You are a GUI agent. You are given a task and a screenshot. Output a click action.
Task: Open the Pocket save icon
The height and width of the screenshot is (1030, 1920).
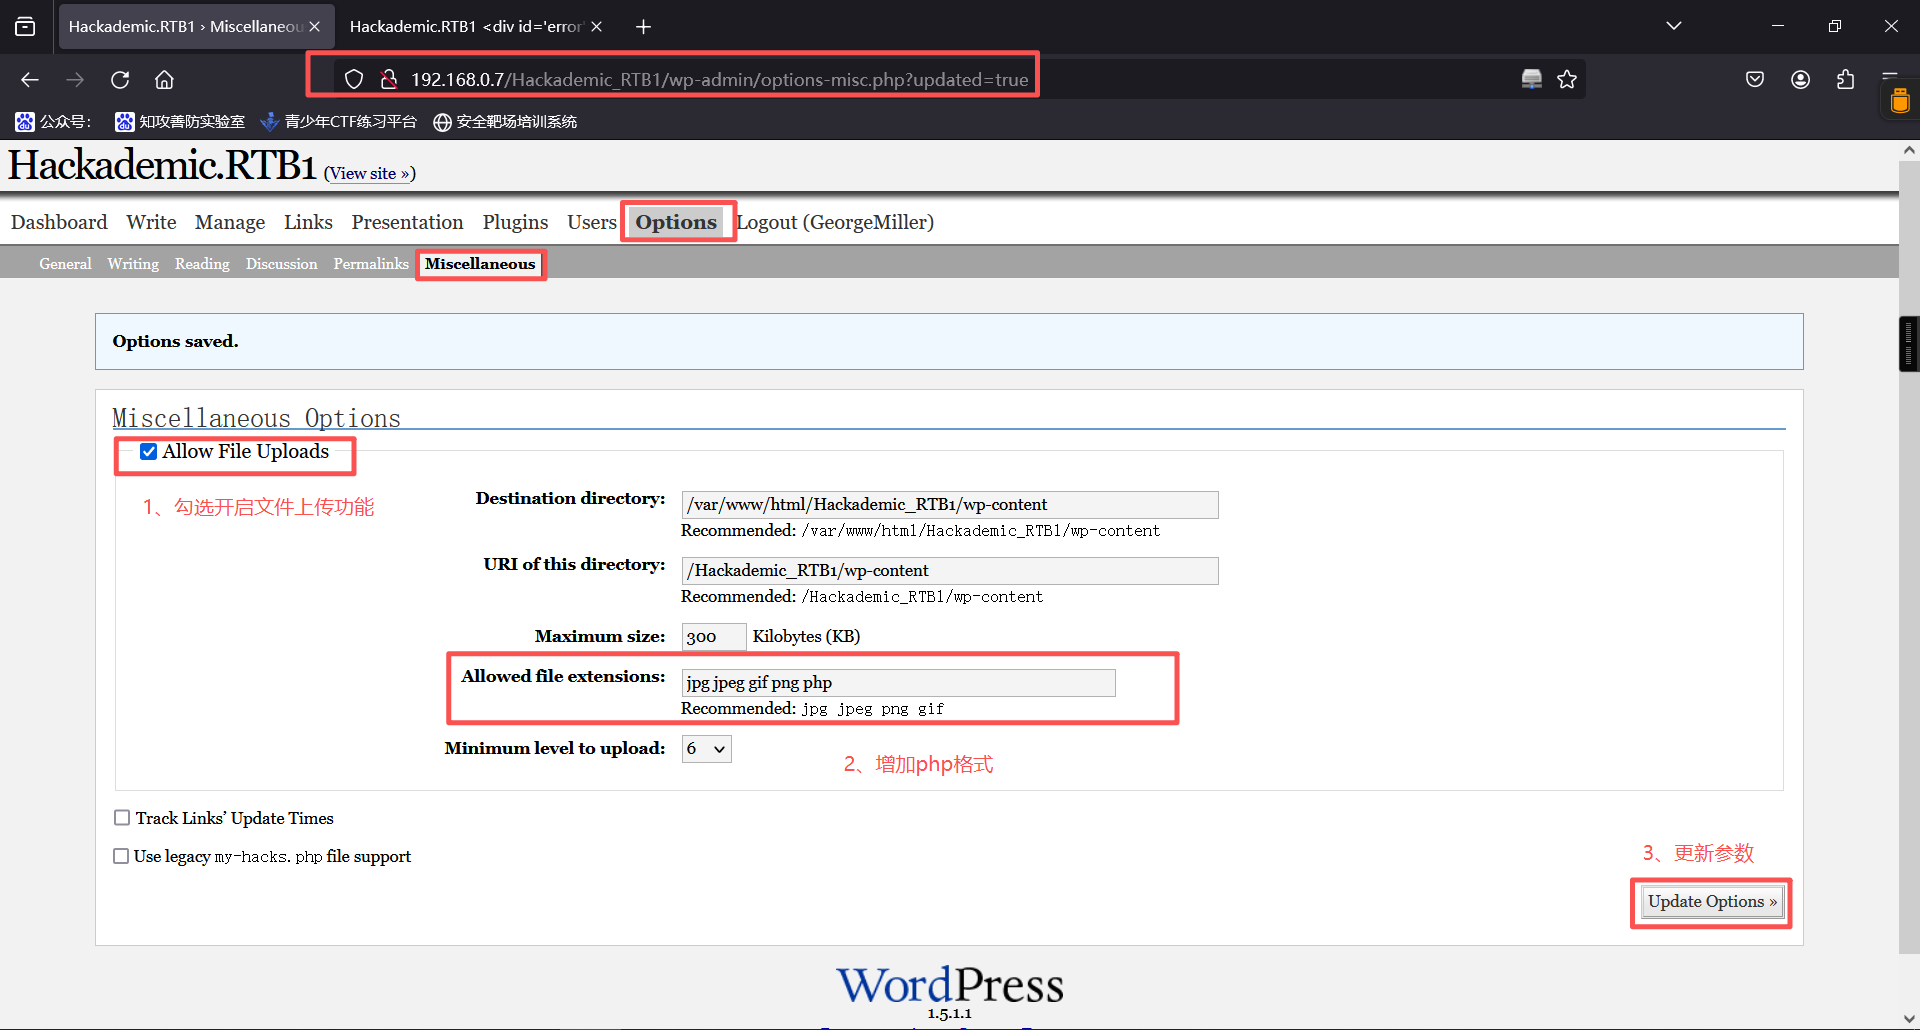(x=1755, y=79)
